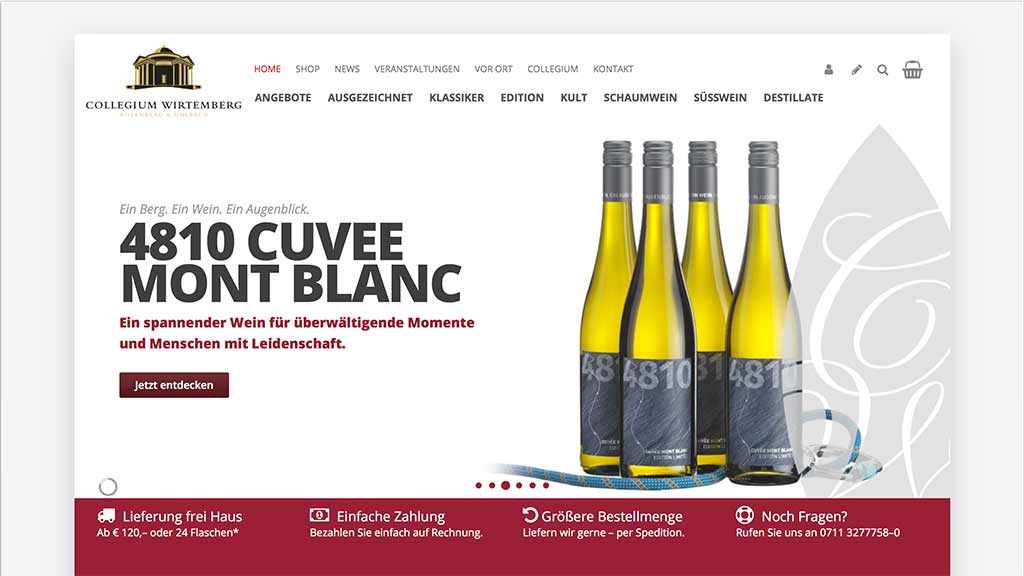Click the circular slider progress indicator
Screen dimensions: 1024x576
coord(108,487)
